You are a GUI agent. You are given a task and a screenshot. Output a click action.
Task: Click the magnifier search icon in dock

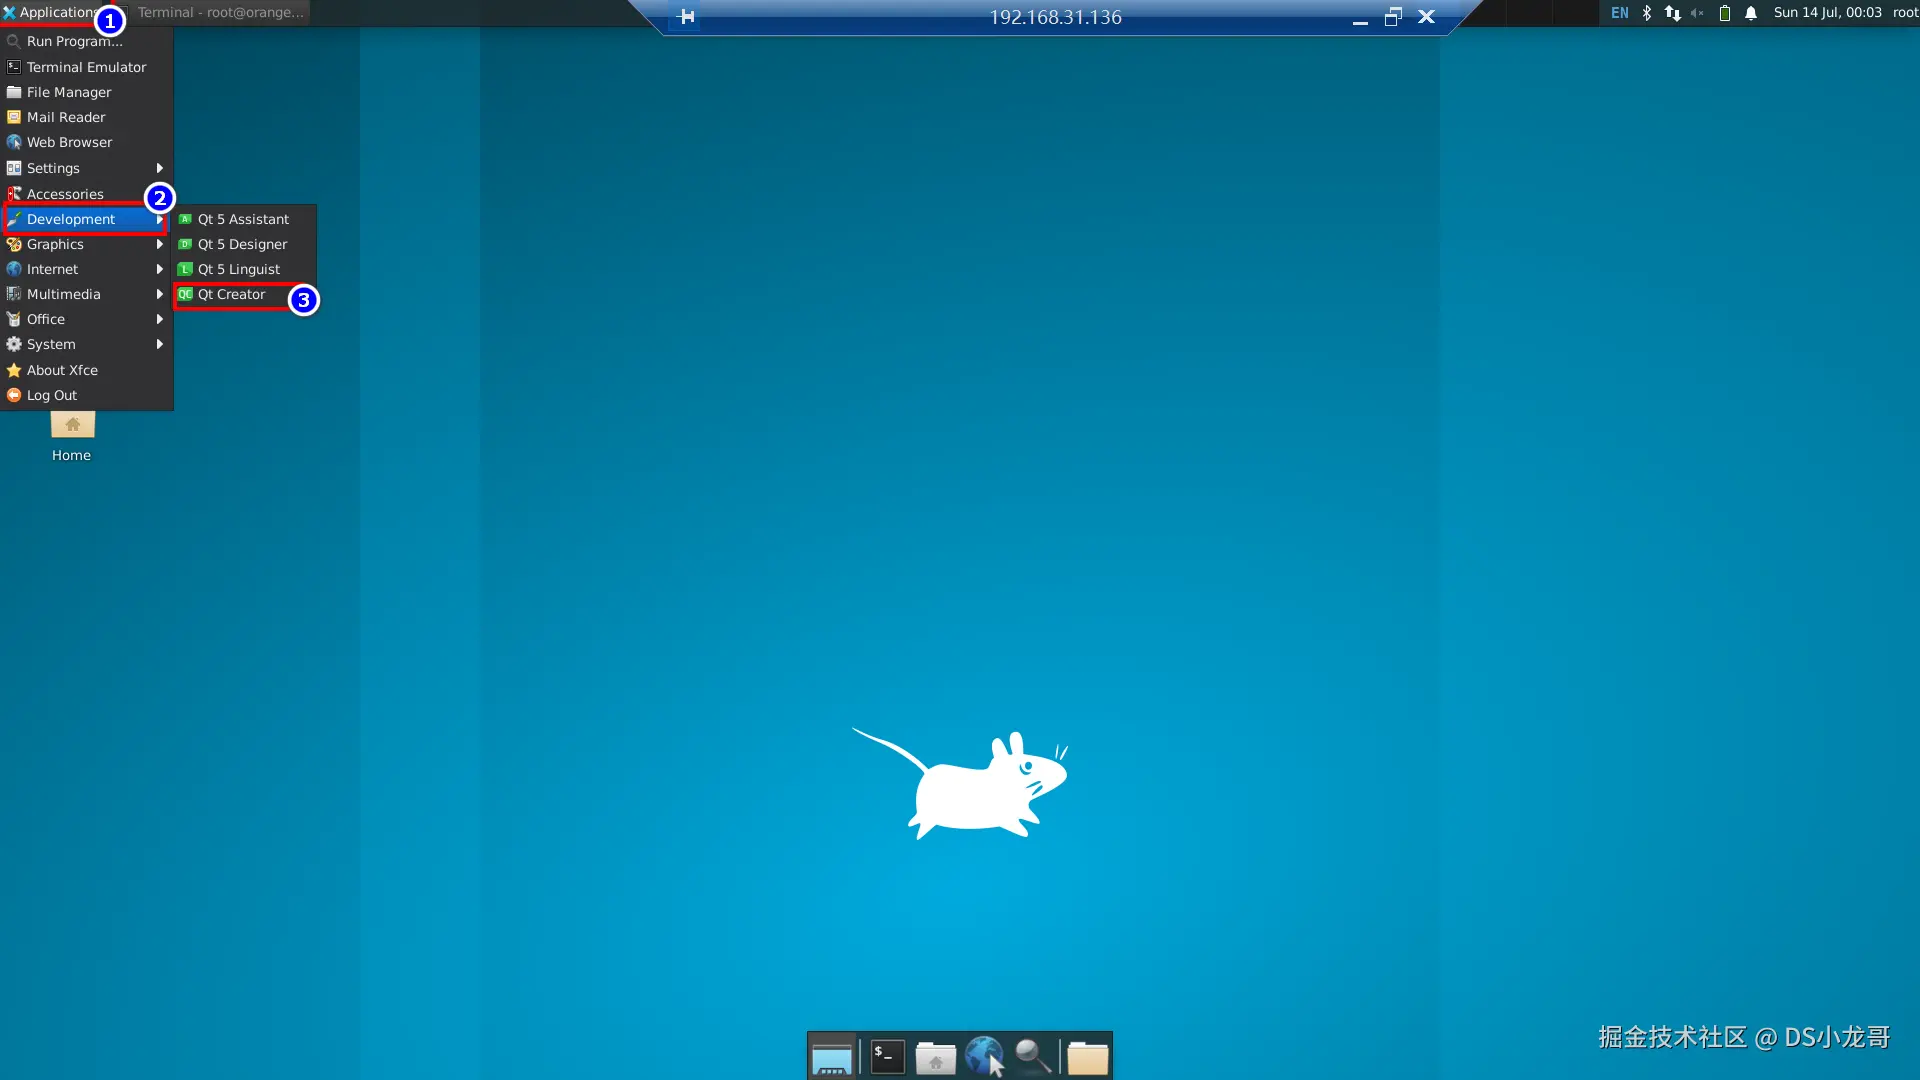(x=1033, y=1056)
